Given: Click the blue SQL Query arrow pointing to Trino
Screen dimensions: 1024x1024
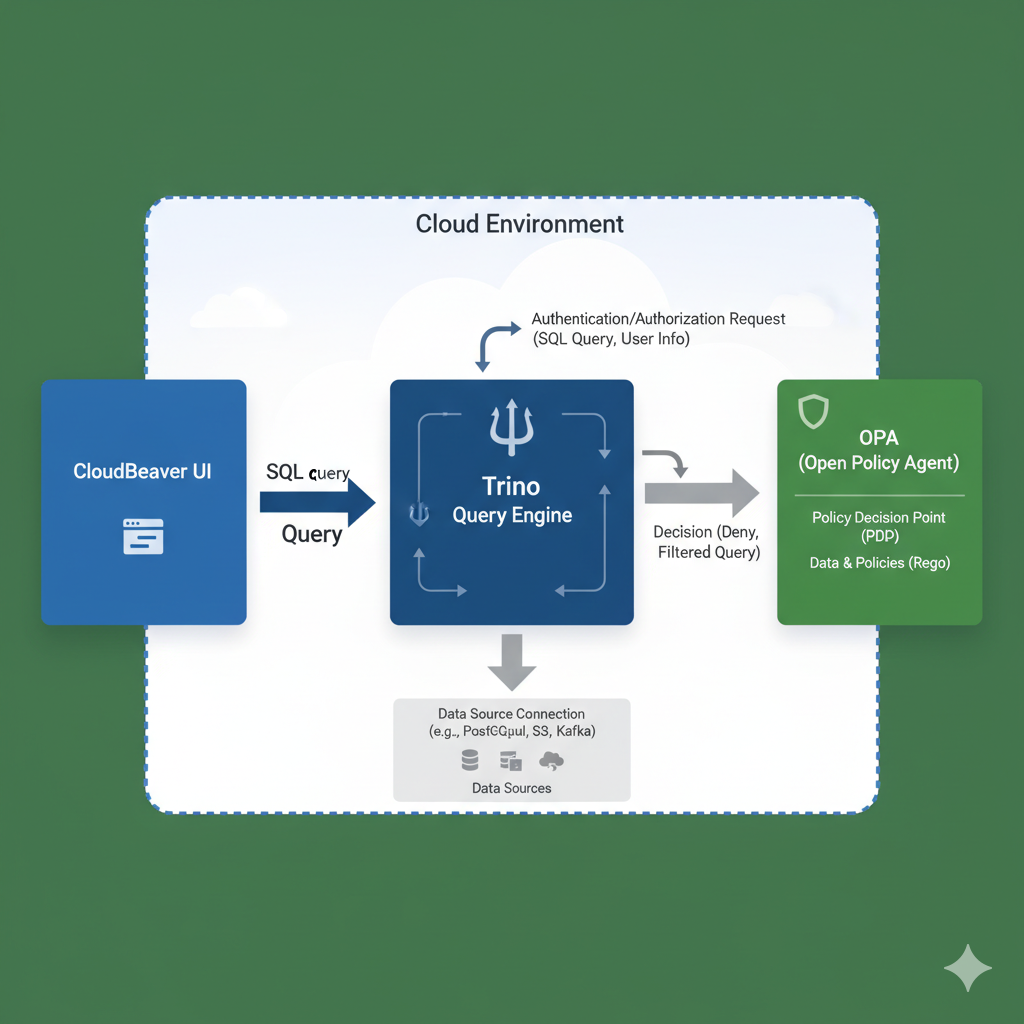Looking at the screenshot, I should point(316,502).
